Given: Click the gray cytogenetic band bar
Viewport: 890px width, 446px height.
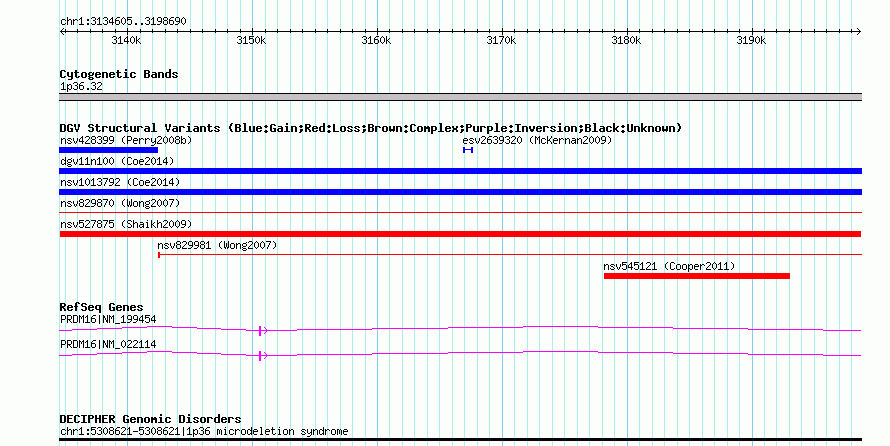Looking at the screenshot, I should (460, 97).
